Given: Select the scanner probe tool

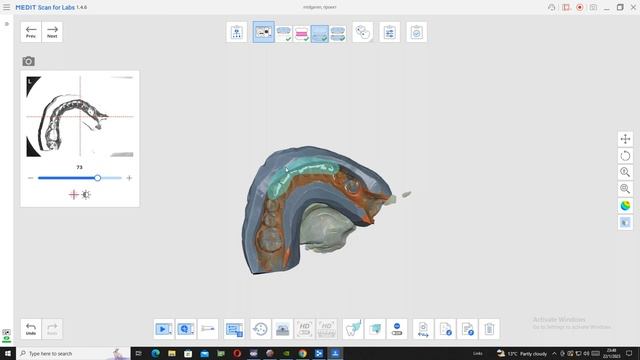Looking at the screenshot, I should click(208, 329).
